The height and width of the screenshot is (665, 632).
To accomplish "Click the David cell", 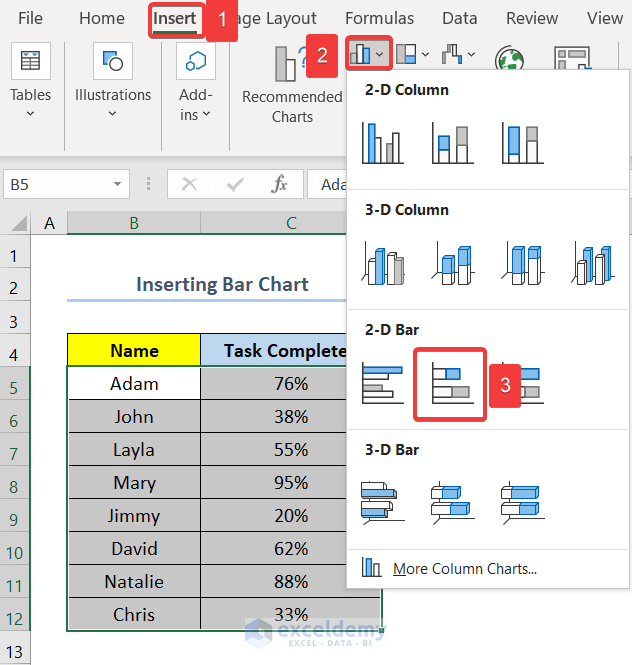I will click(x=134, y=548).
